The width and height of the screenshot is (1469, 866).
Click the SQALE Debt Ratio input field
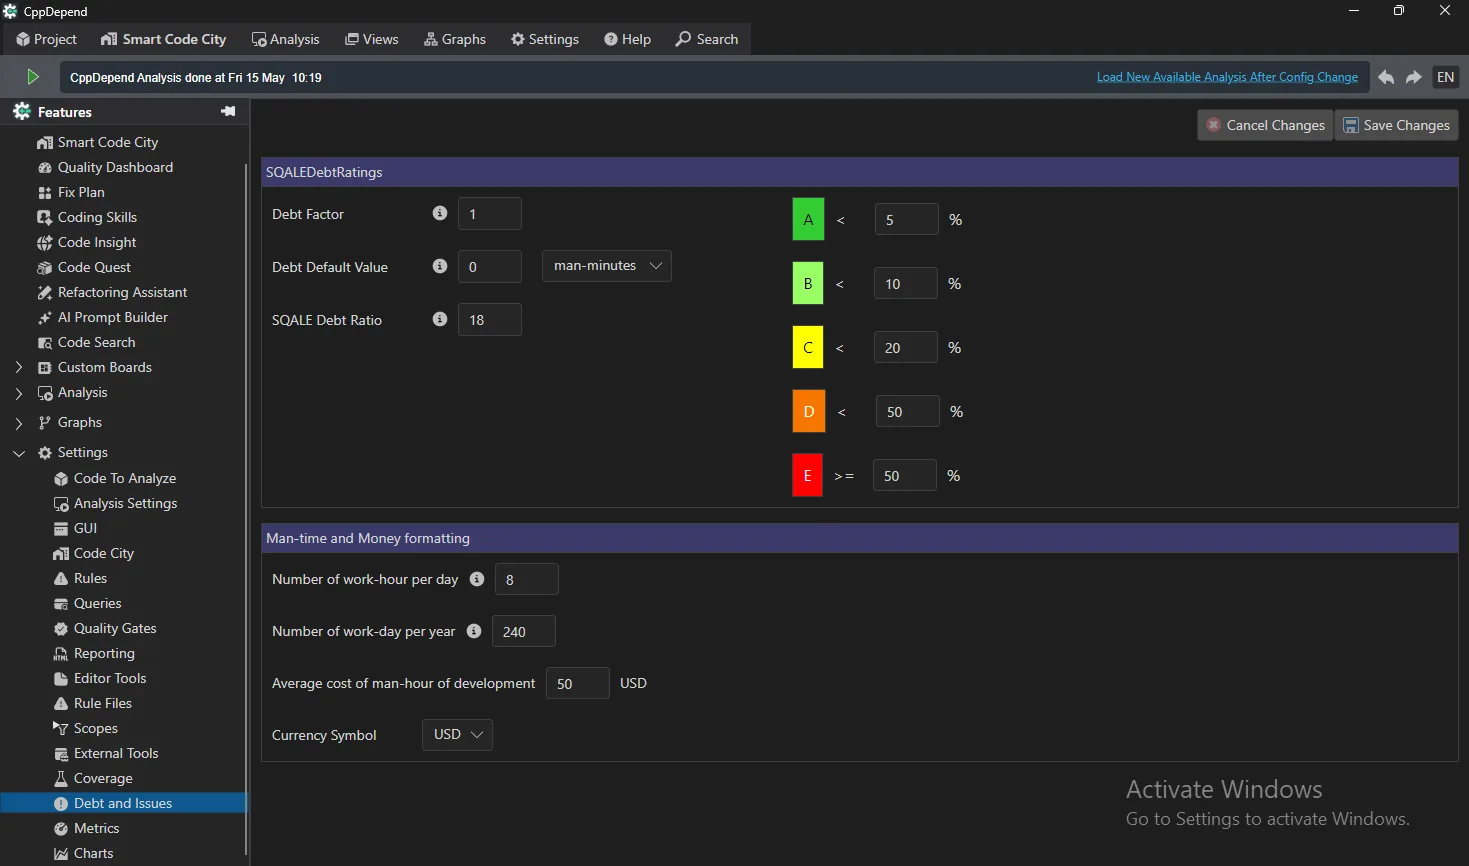[490, 320]
